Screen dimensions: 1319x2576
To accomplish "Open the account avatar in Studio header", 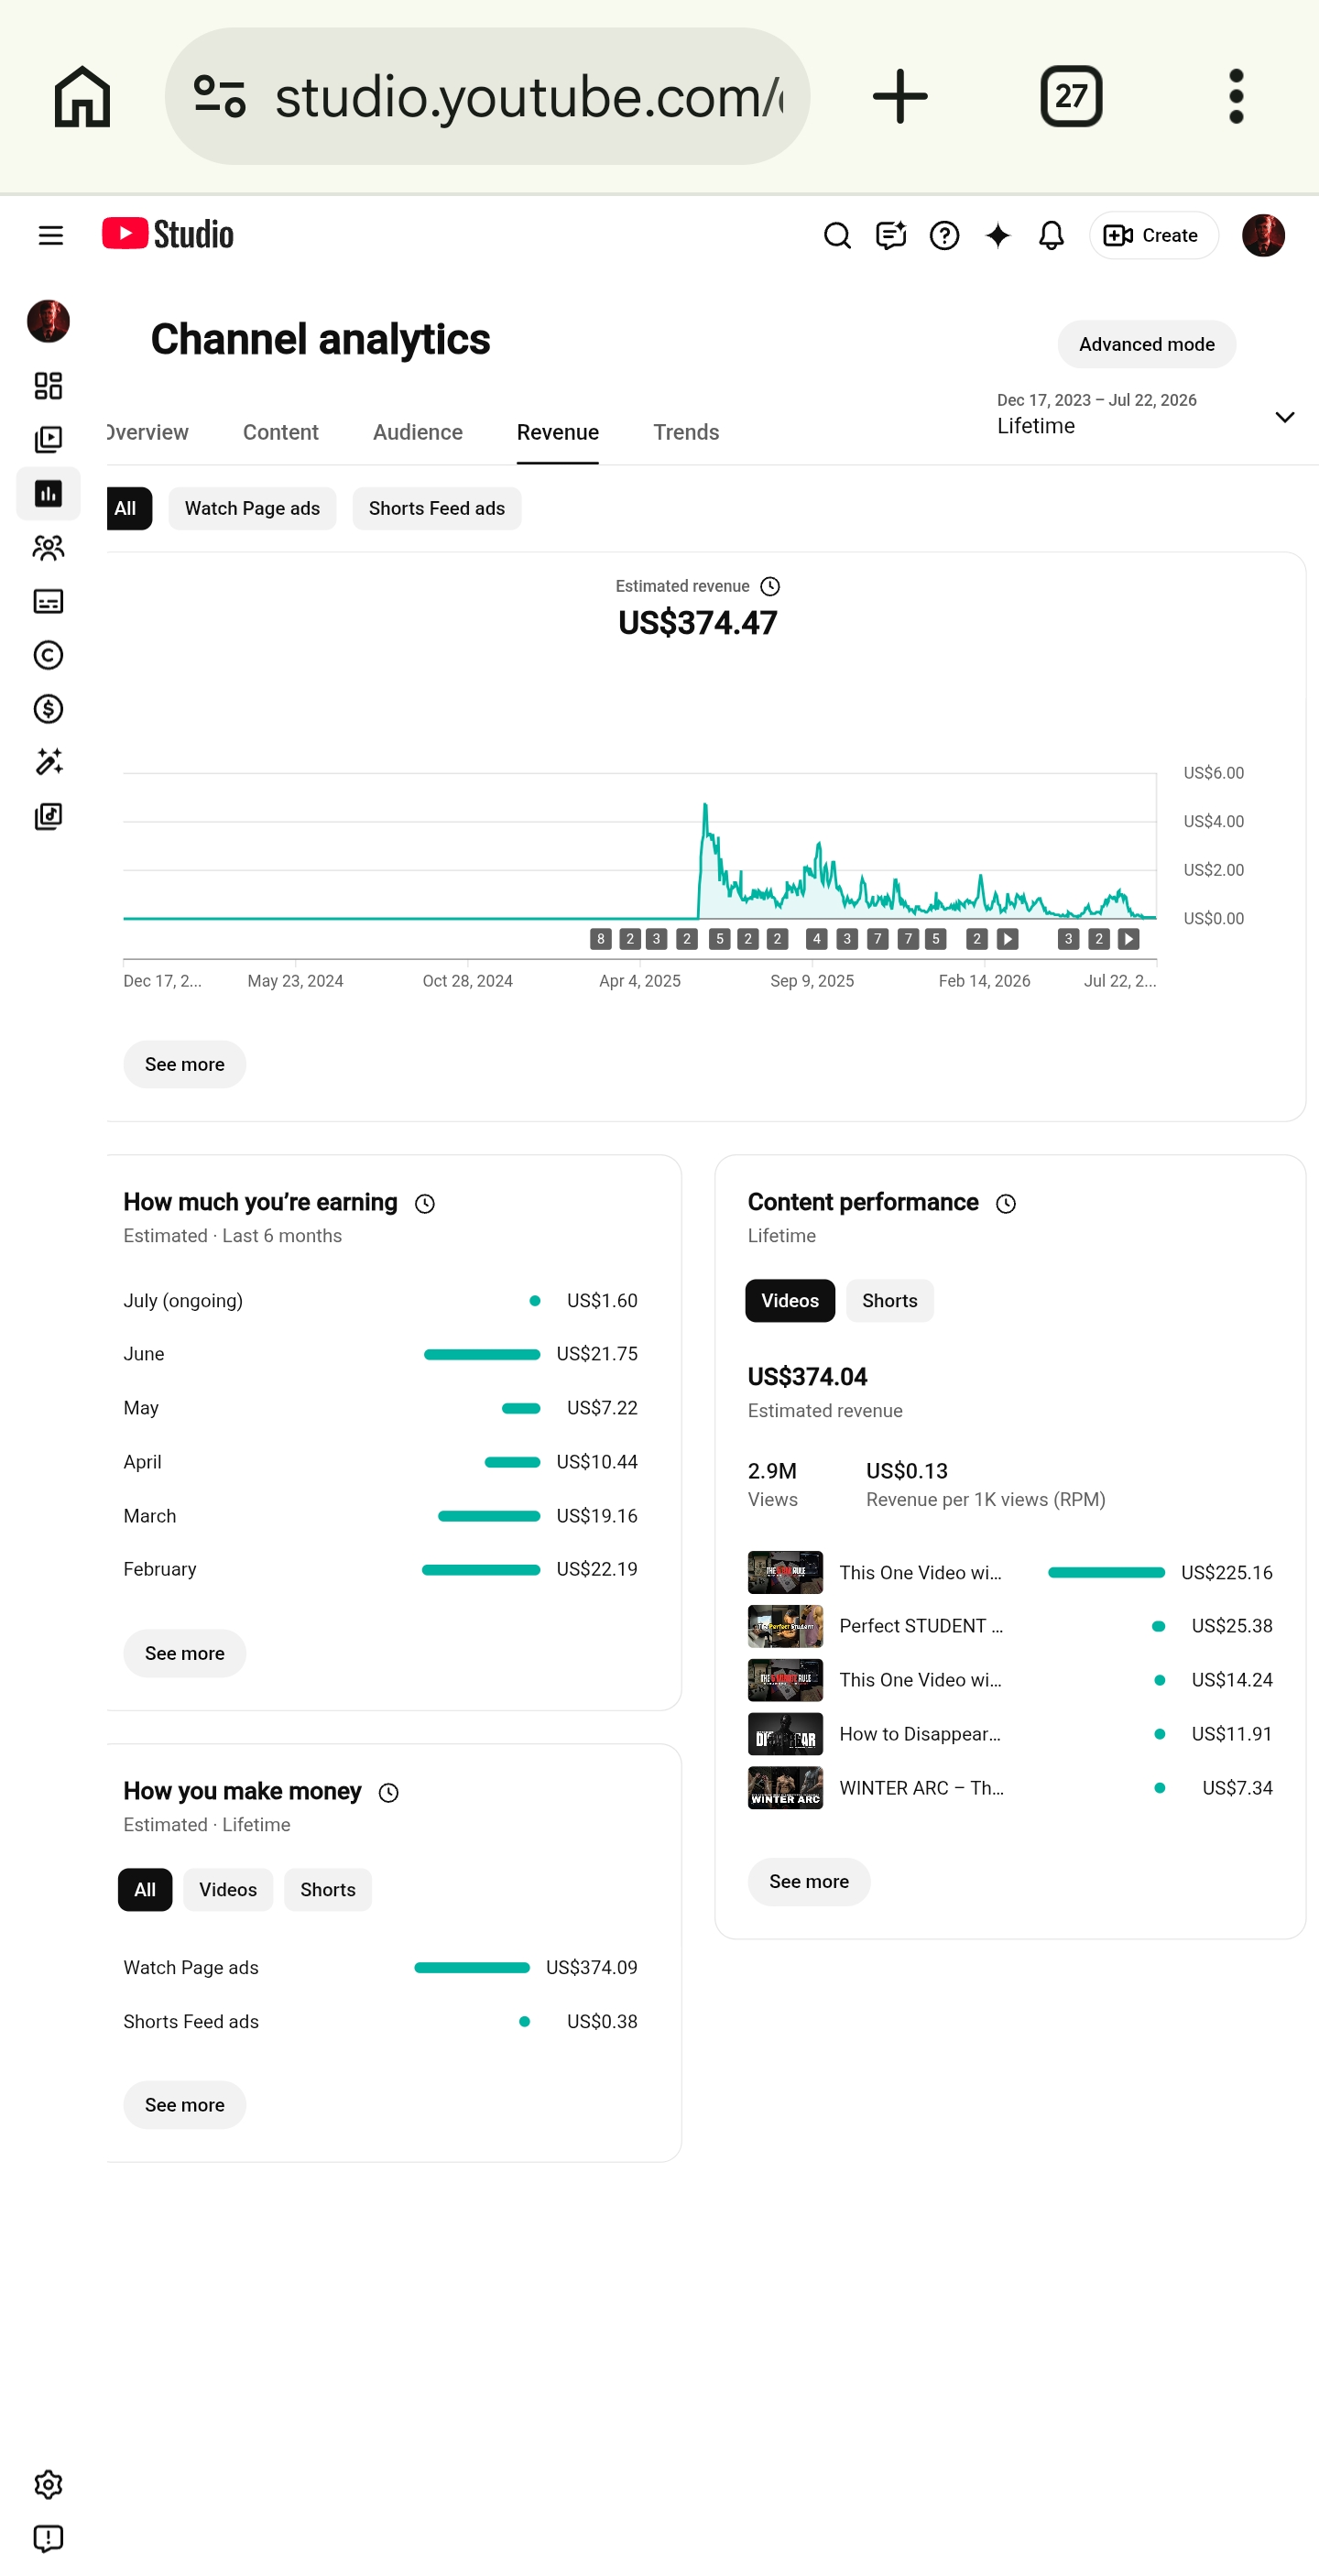I will [1263, 235].
